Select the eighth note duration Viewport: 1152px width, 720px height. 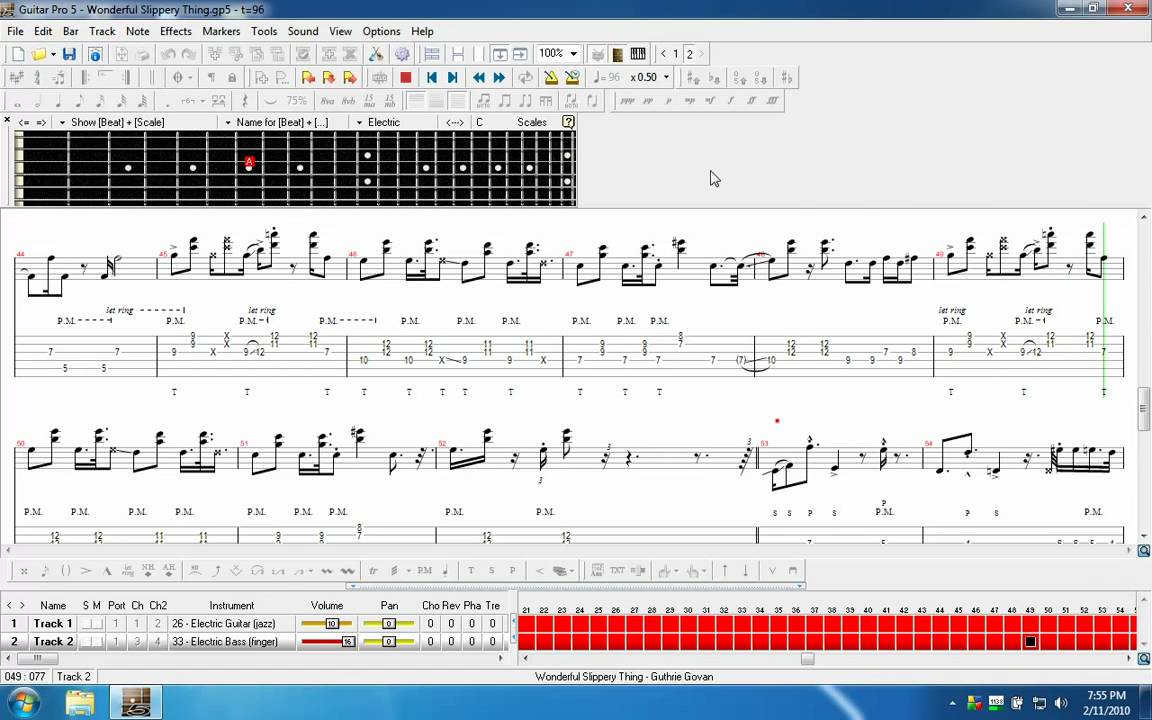click(79, 101)
